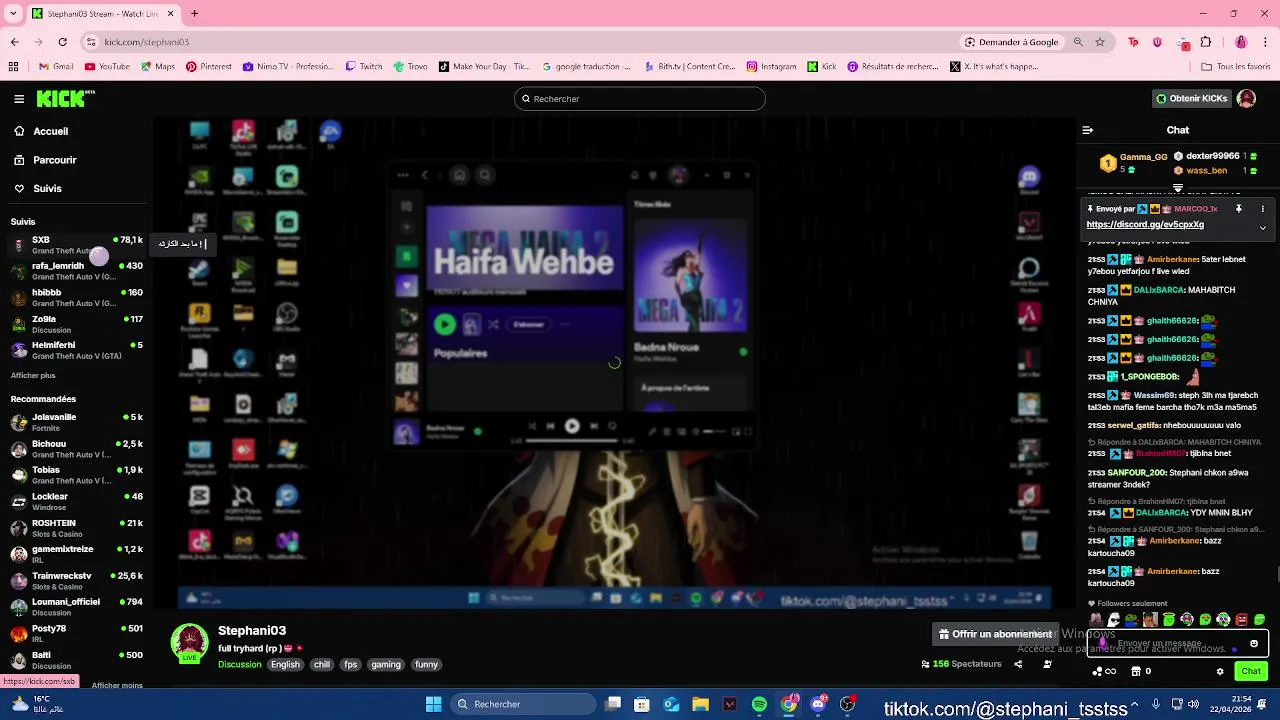The image size is (1280, 720).
Task: Select the funny stream tag
Action: click(426, 665)
